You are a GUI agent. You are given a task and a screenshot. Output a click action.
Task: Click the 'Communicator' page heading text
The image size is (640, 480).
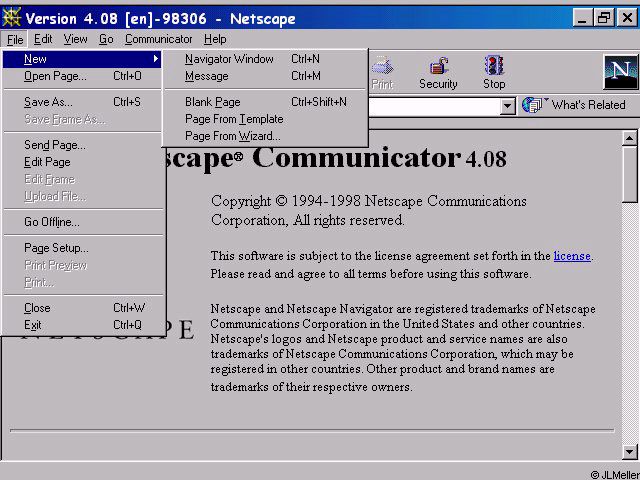pyautogui.click(x=356, y=158)
